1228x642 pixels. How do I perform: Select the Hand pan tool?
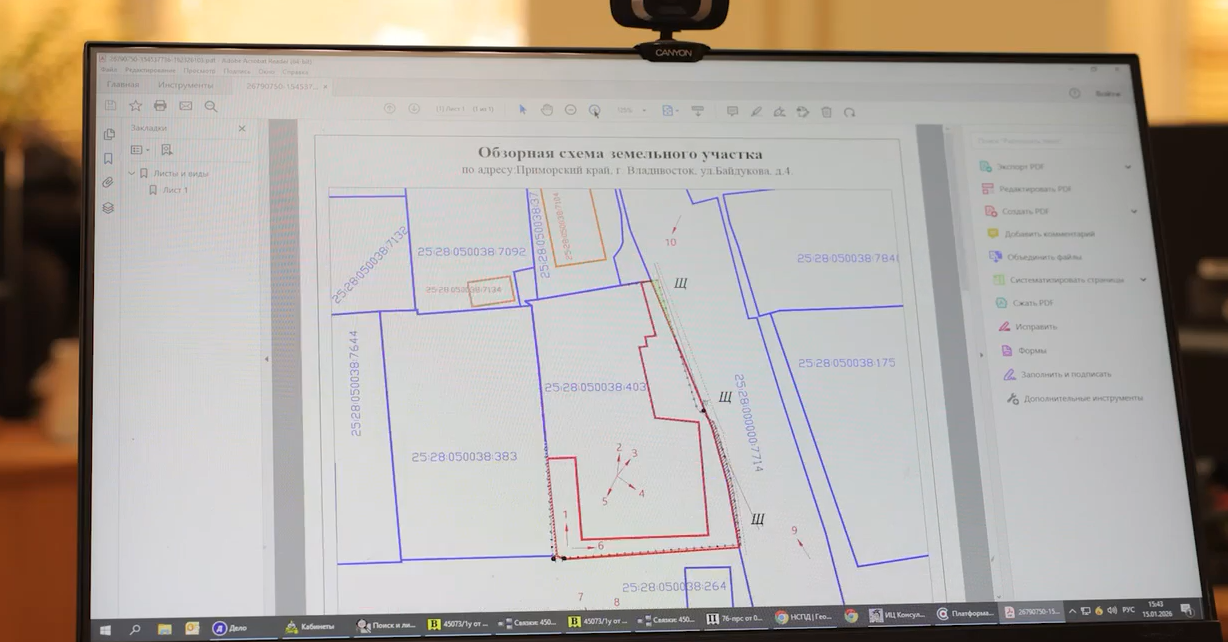coord(547,110)
